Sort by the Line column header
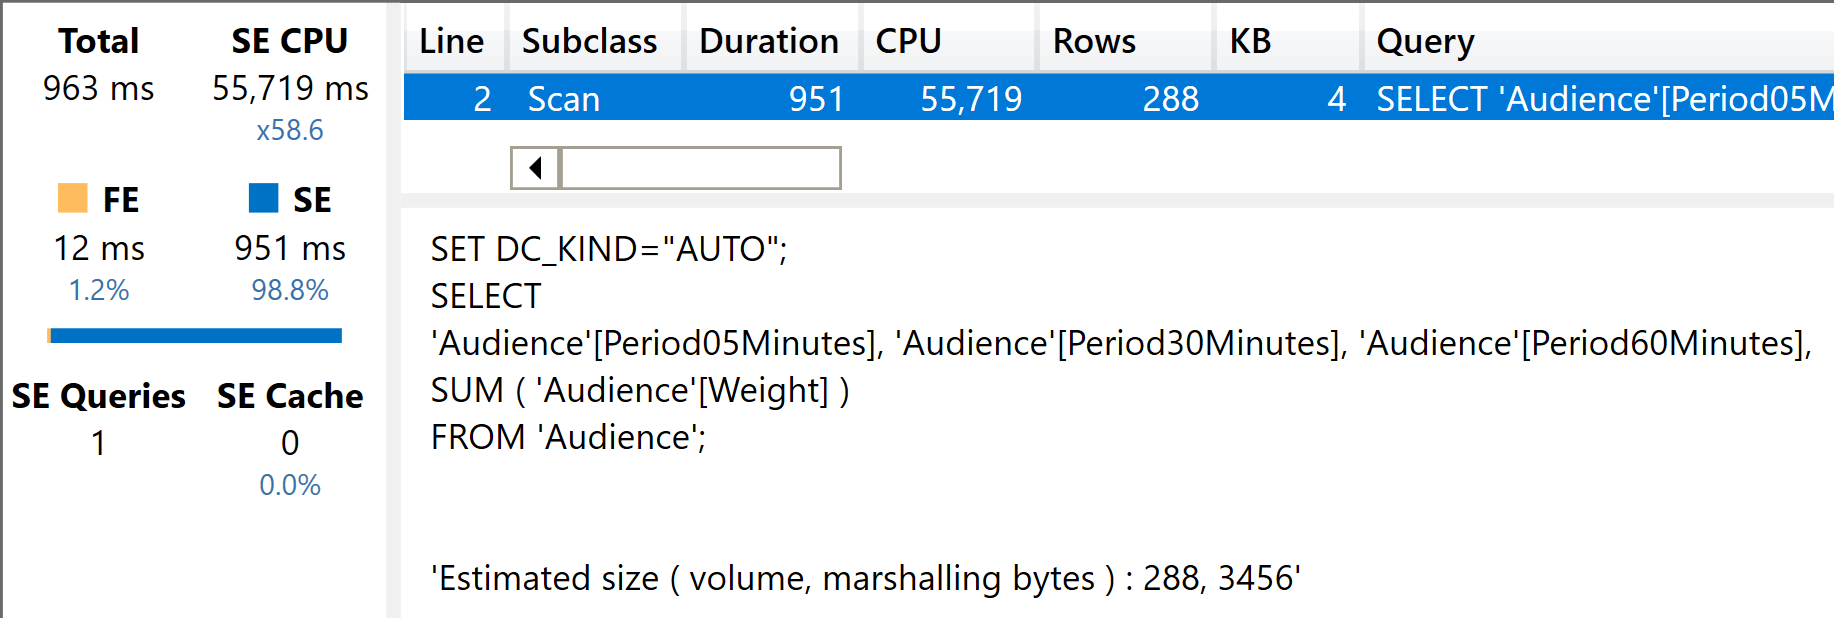The height and width of the screenshot is (618, 1834). [452, 42]
